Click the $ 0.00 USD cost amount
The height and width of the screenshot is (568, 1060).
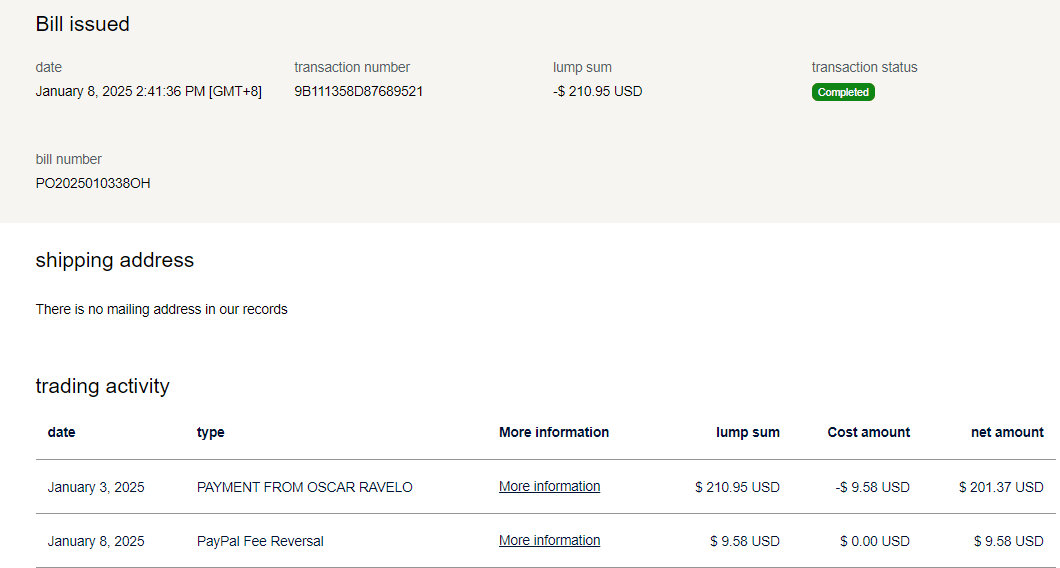click(x=874, y=541)
